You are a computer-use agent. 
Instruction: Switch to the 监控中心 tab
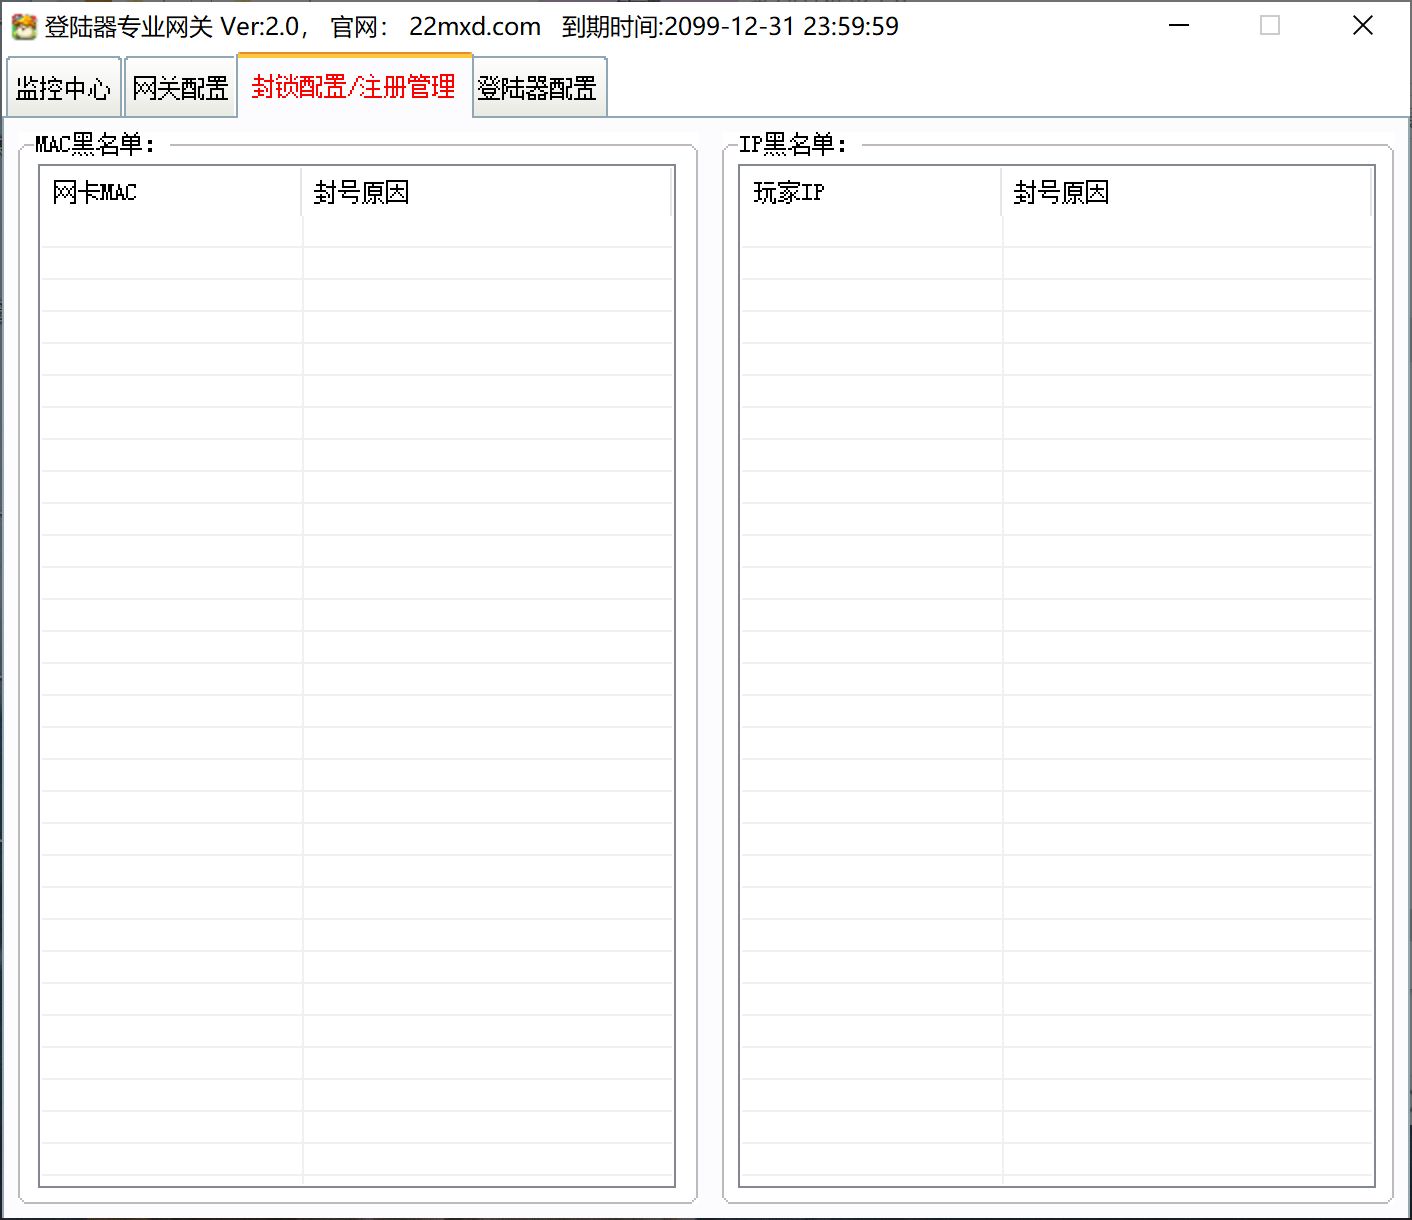click(x=63, y=88)
